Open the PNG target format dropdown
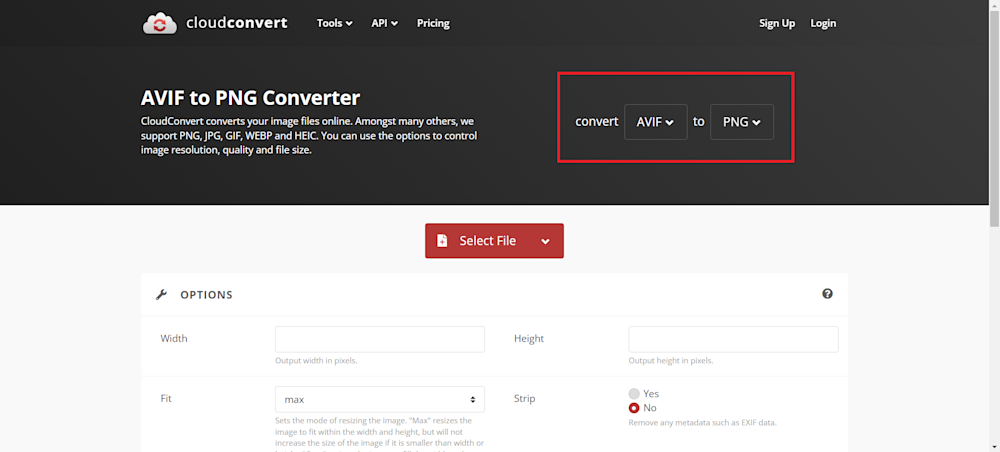The width and height of the screenshot is (1000, 452). coord(742,122)
